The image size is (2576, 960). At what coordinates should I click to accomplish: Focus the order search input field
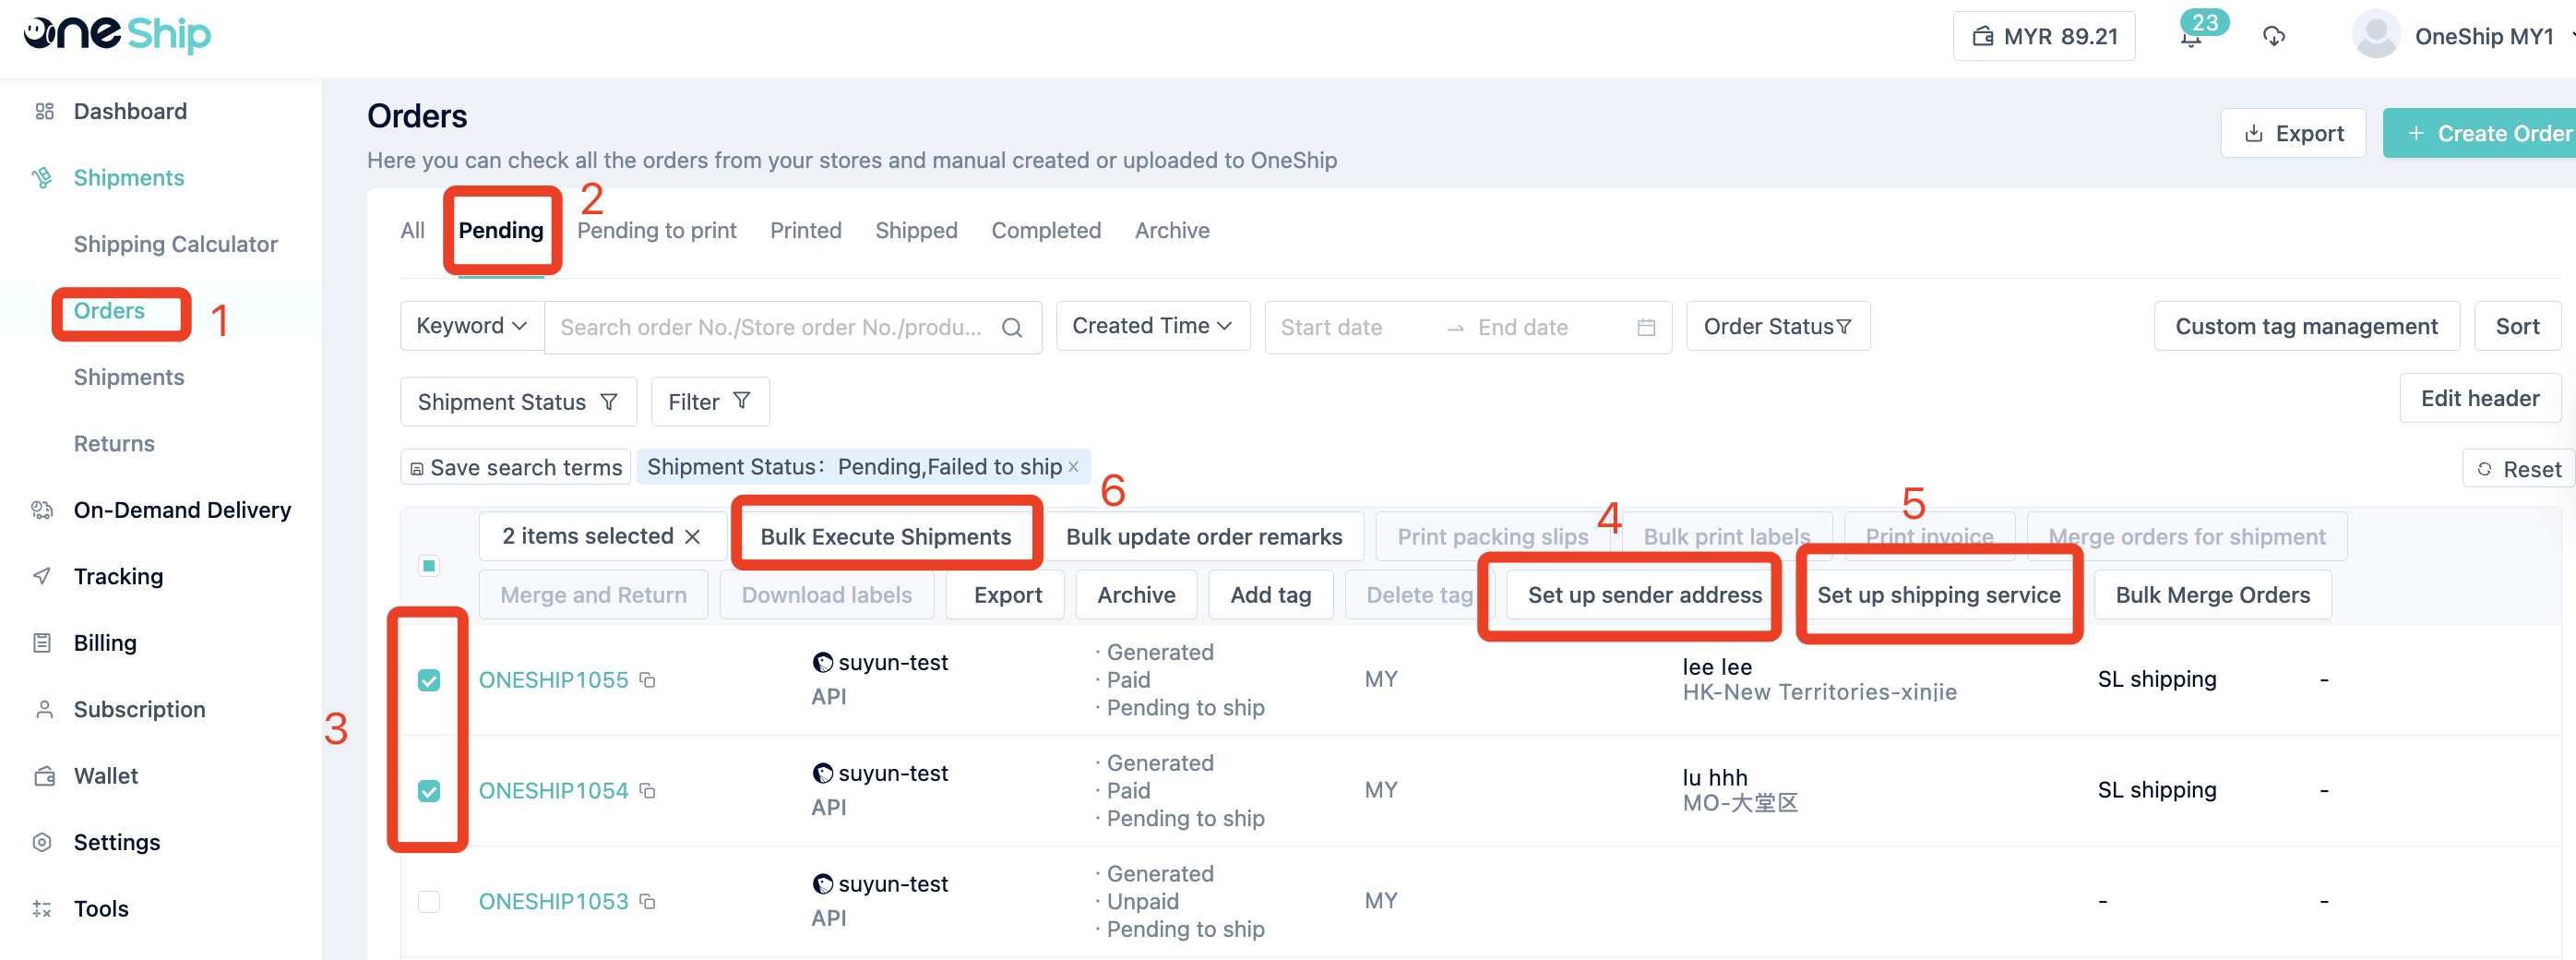(773, 327)
